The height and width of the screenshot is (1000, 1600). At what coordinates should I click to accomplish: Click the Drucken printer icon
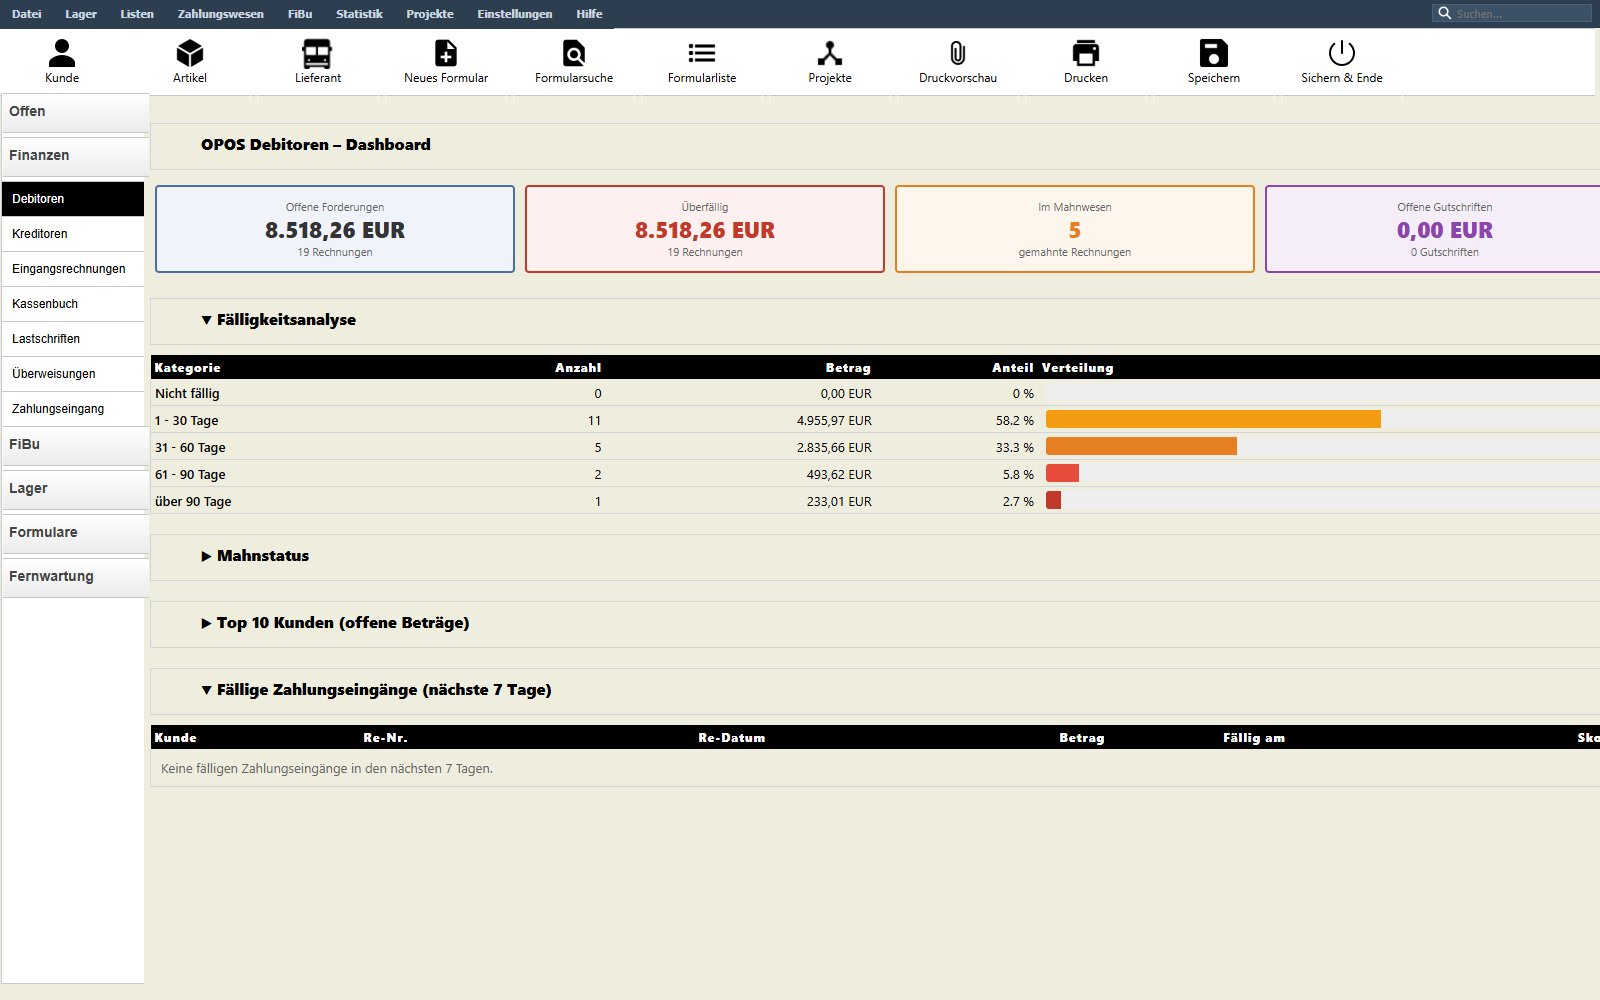coord(1086,53)
